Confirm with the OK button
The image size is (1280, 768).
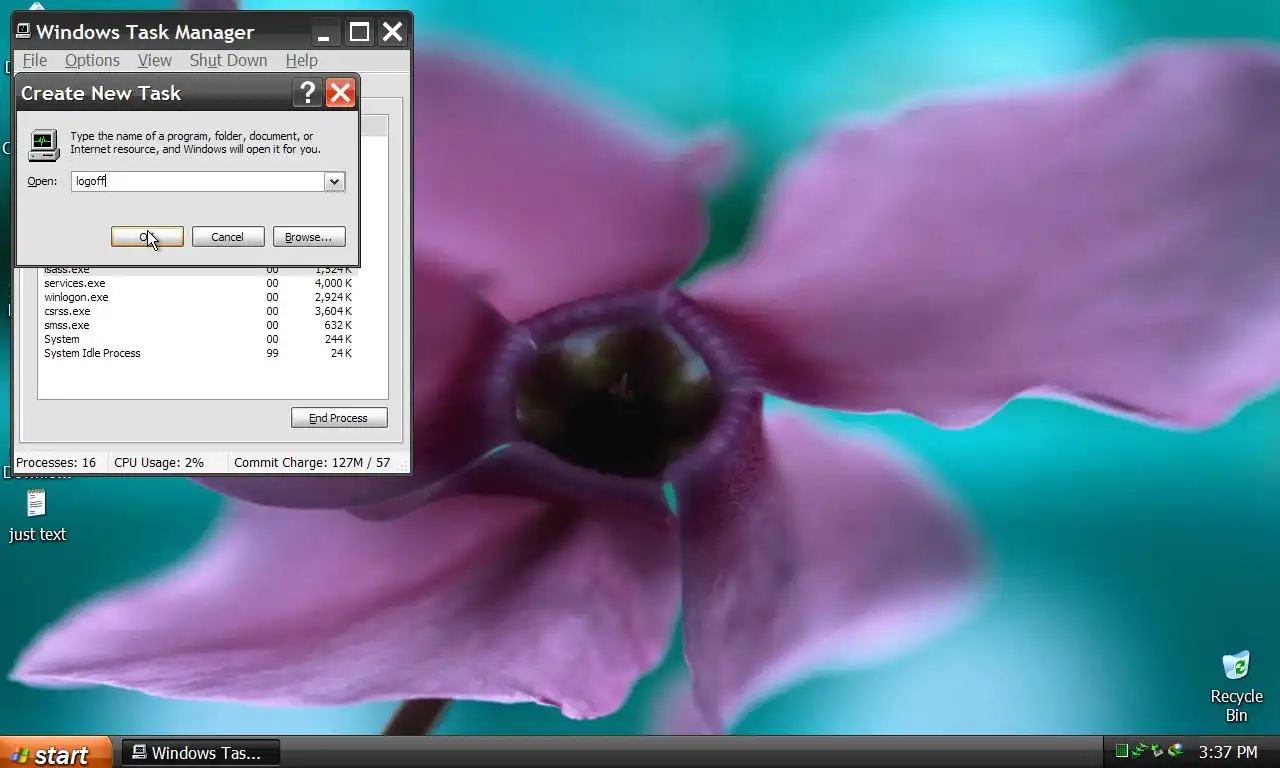(147, 237)
